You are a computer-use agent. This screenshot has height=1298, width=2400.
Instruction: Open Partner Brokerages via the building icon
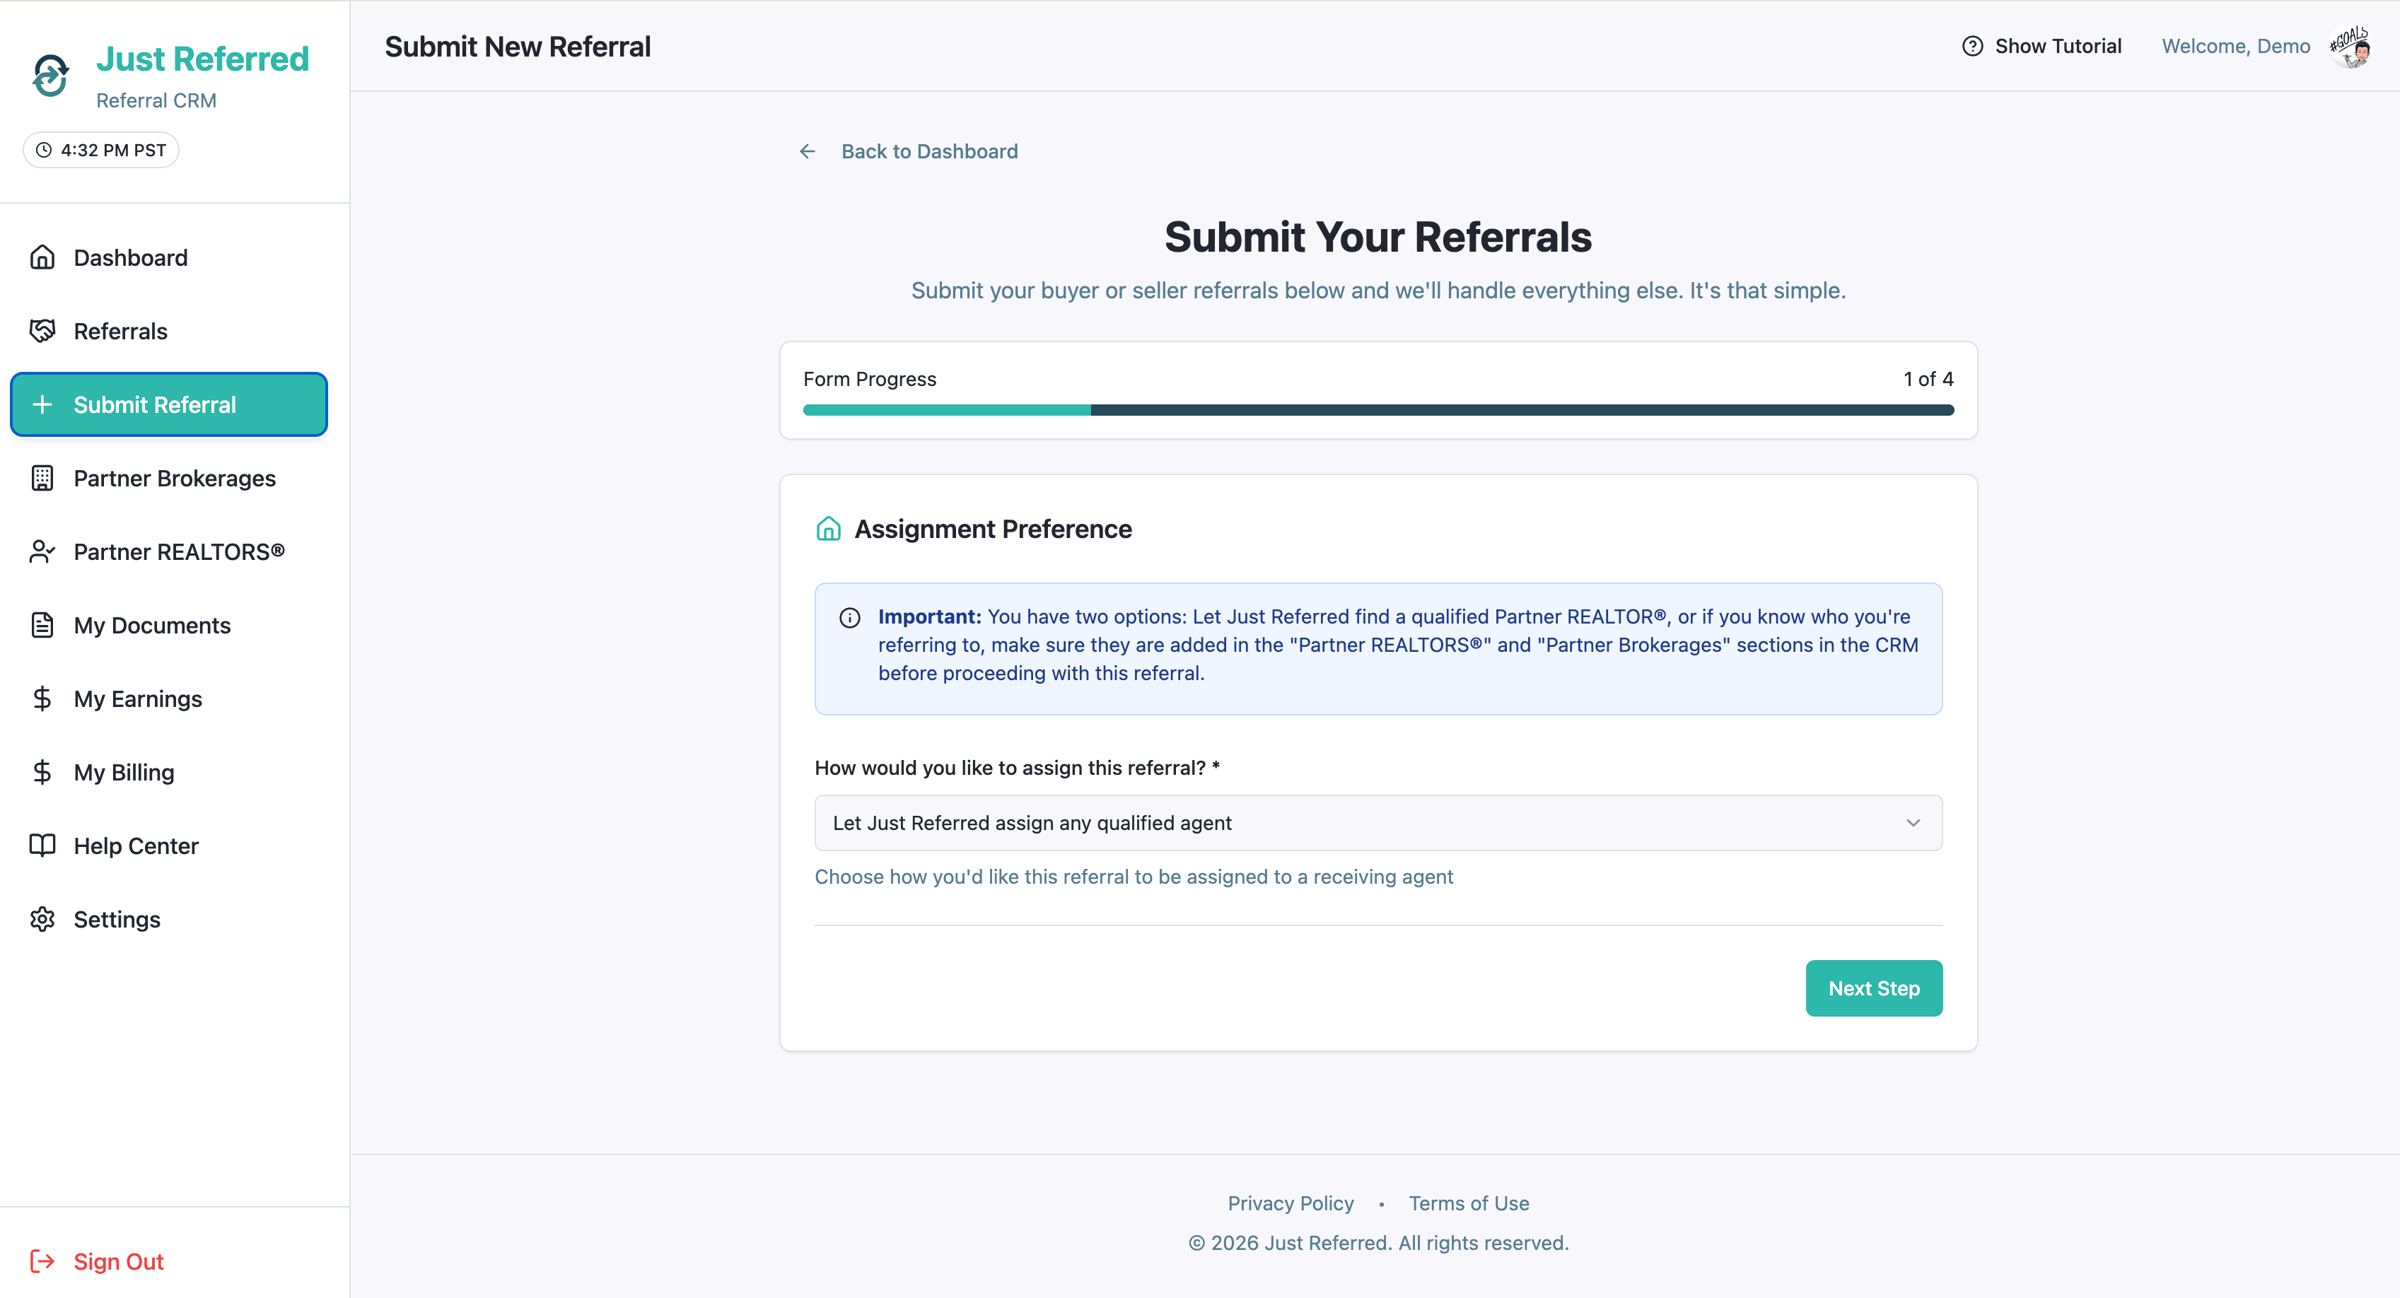[x=43, y=478]
